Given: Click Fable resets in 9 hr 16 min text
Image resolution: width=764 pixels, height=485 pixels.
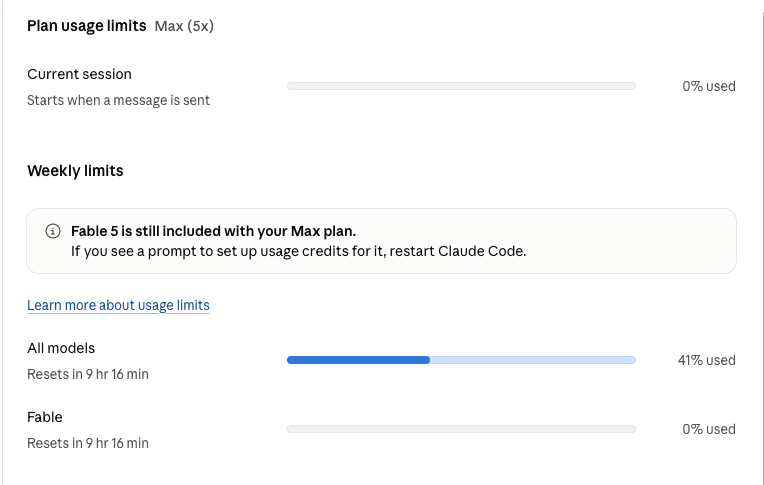Looking at the screenshot, I should (88, 443).
